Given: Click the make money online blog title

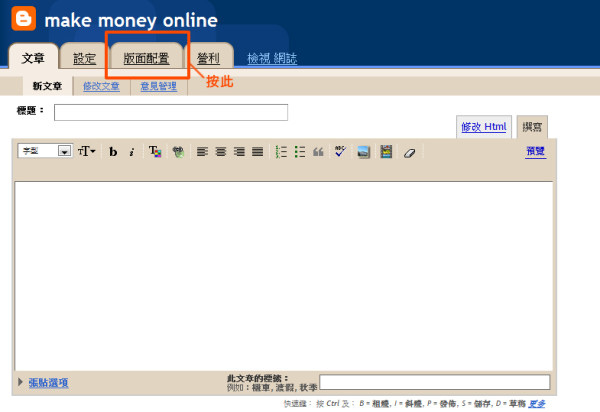Looking at the screenshot, I should (131, 20).
